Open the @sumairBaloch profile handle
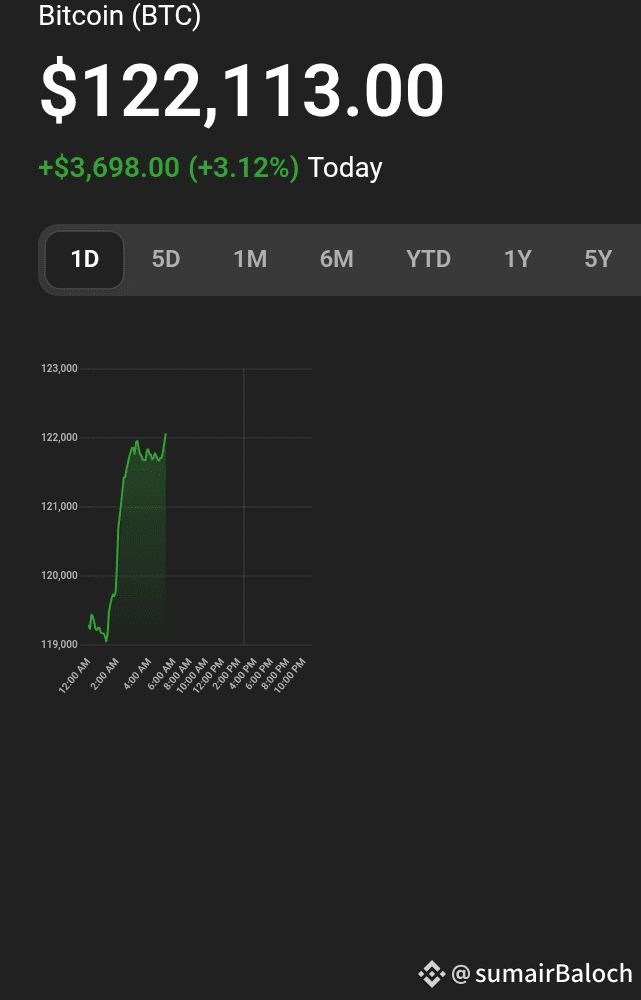 click(542, 973)
